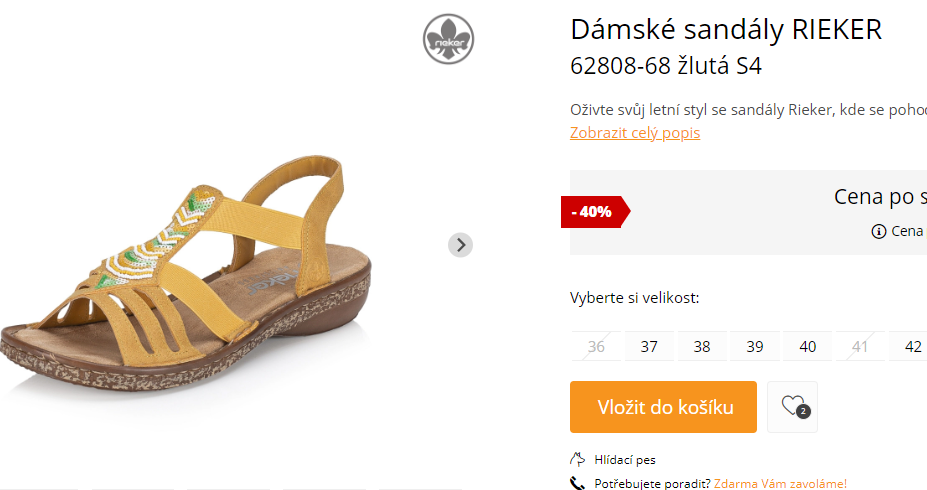Click the phone handset icon
The width and height of the screenshot is (927, 490).
point(577,483)
